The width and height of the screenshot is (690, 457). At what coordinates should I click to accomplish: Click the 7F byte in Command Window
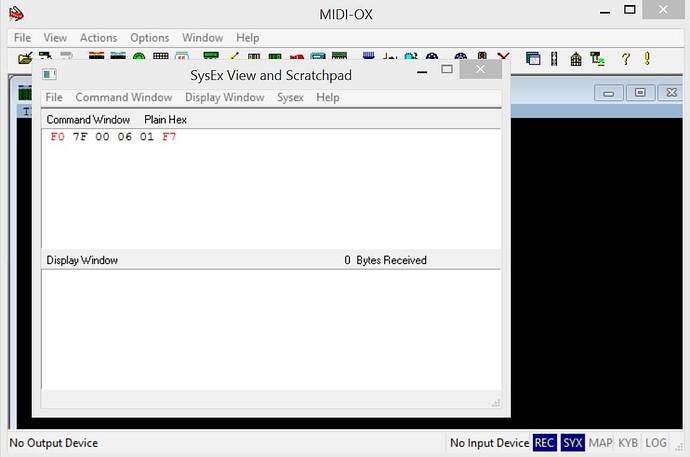point(80,137)
